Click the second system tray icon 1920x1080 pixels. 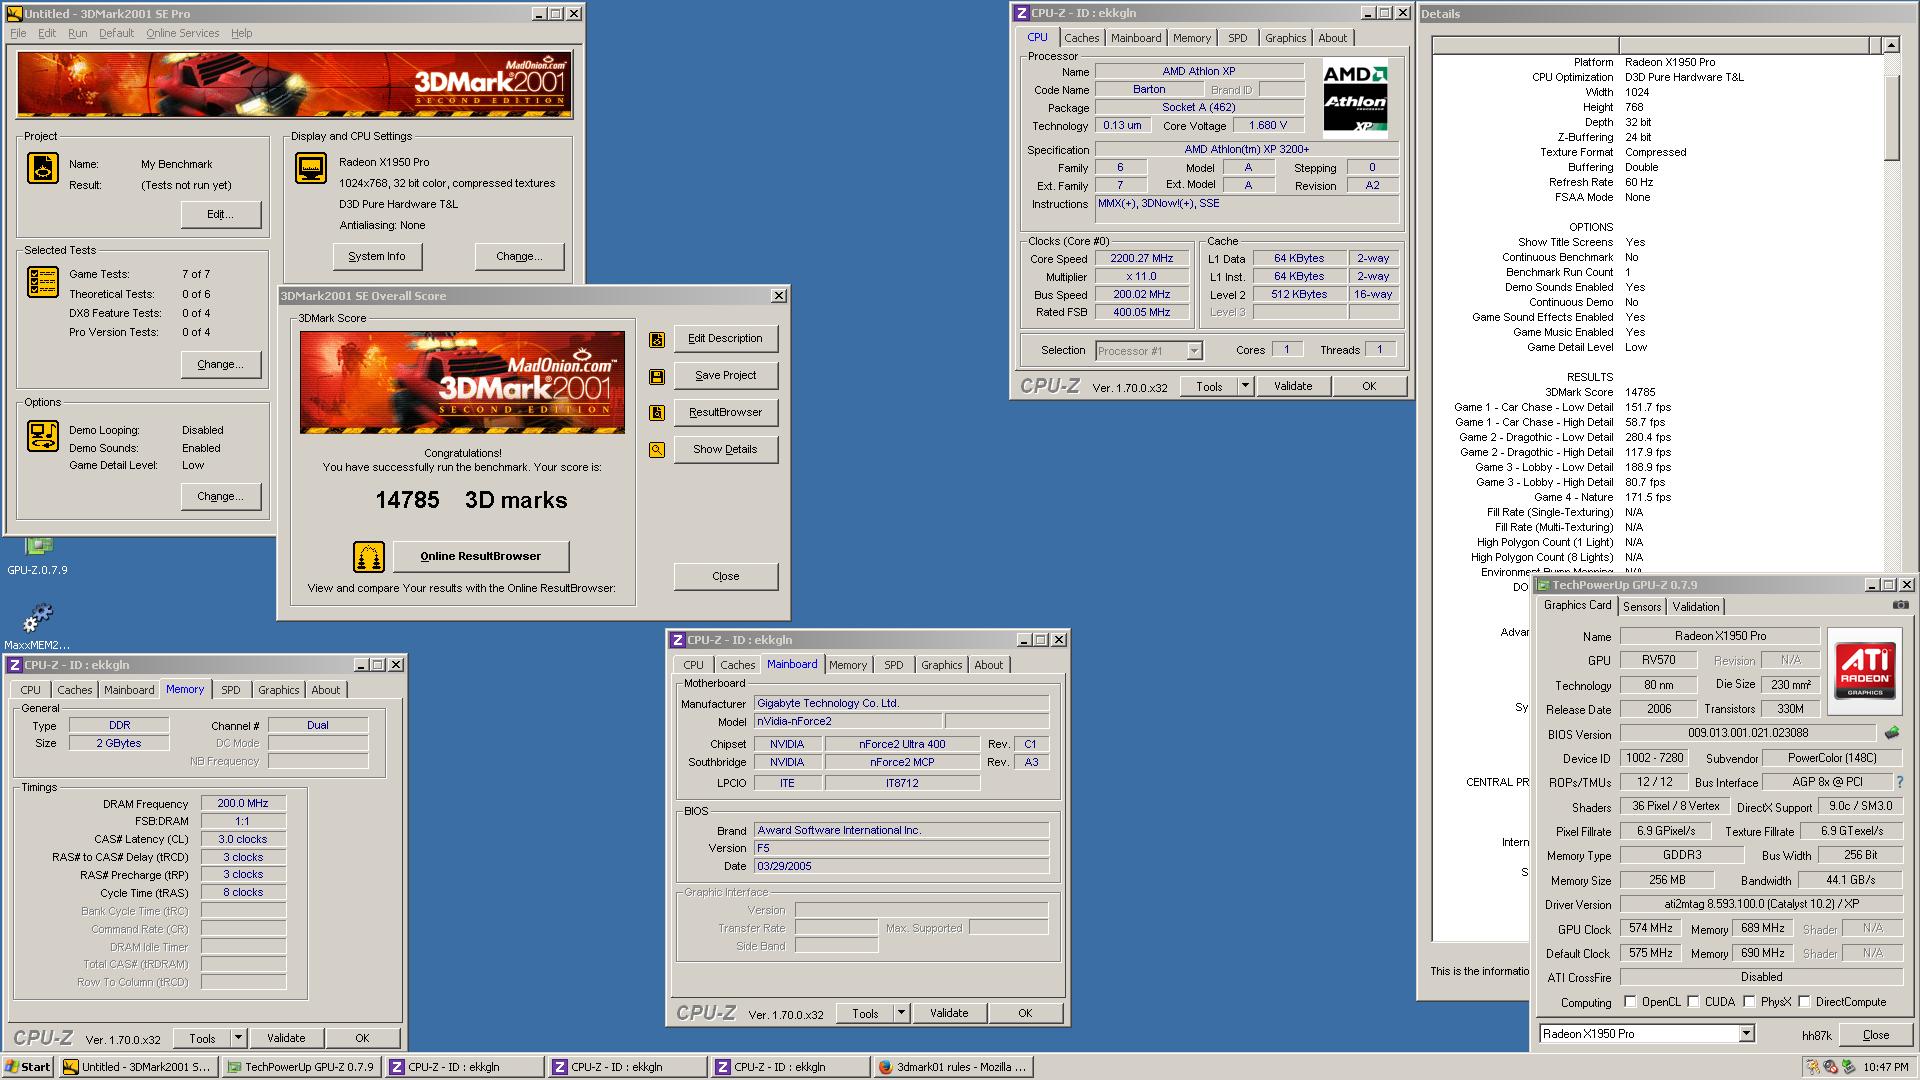tap(1830, 1067)
